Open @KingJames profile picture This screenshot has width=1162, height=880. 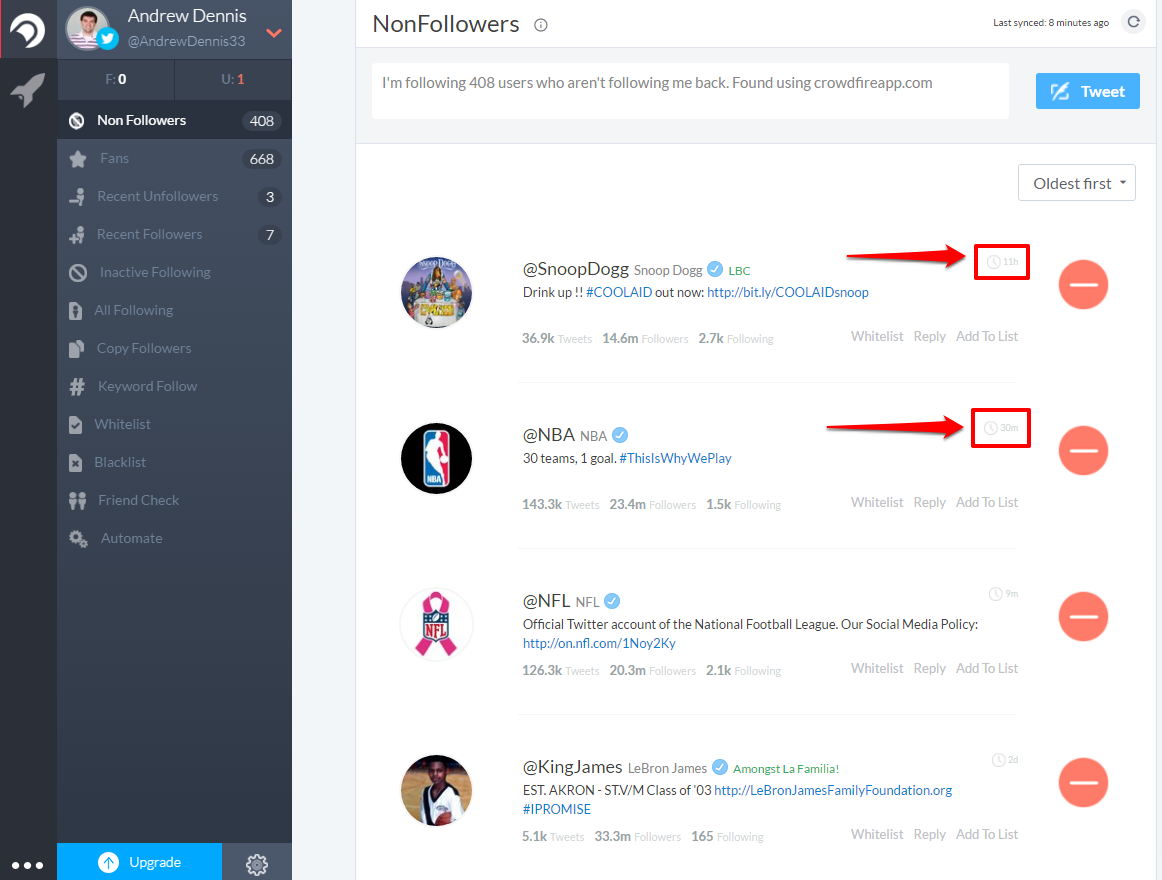pyautogui.click(x=436, y=791)
